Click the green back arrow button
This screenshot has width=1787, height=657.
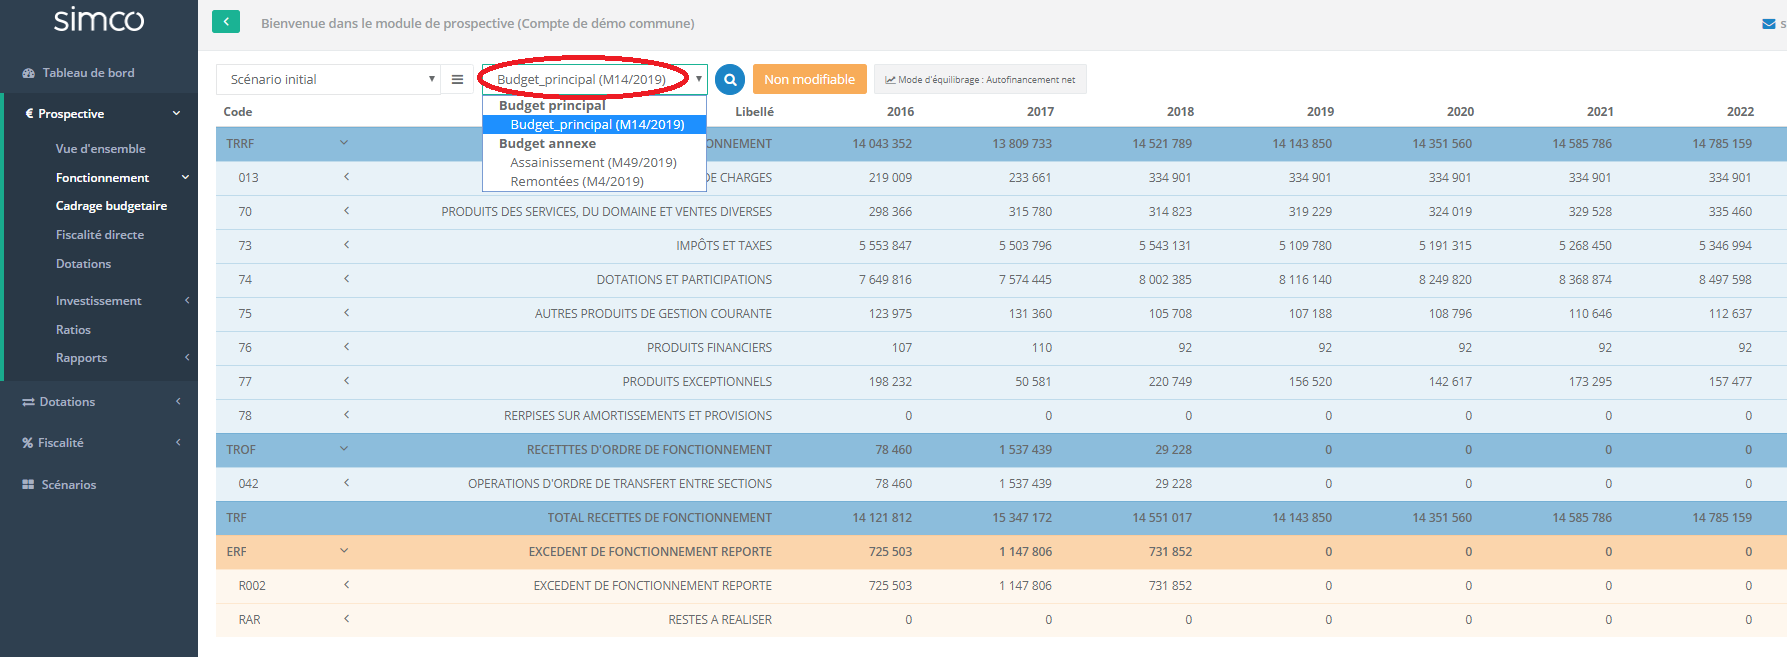pyautogui.click(x=226, y=22)
